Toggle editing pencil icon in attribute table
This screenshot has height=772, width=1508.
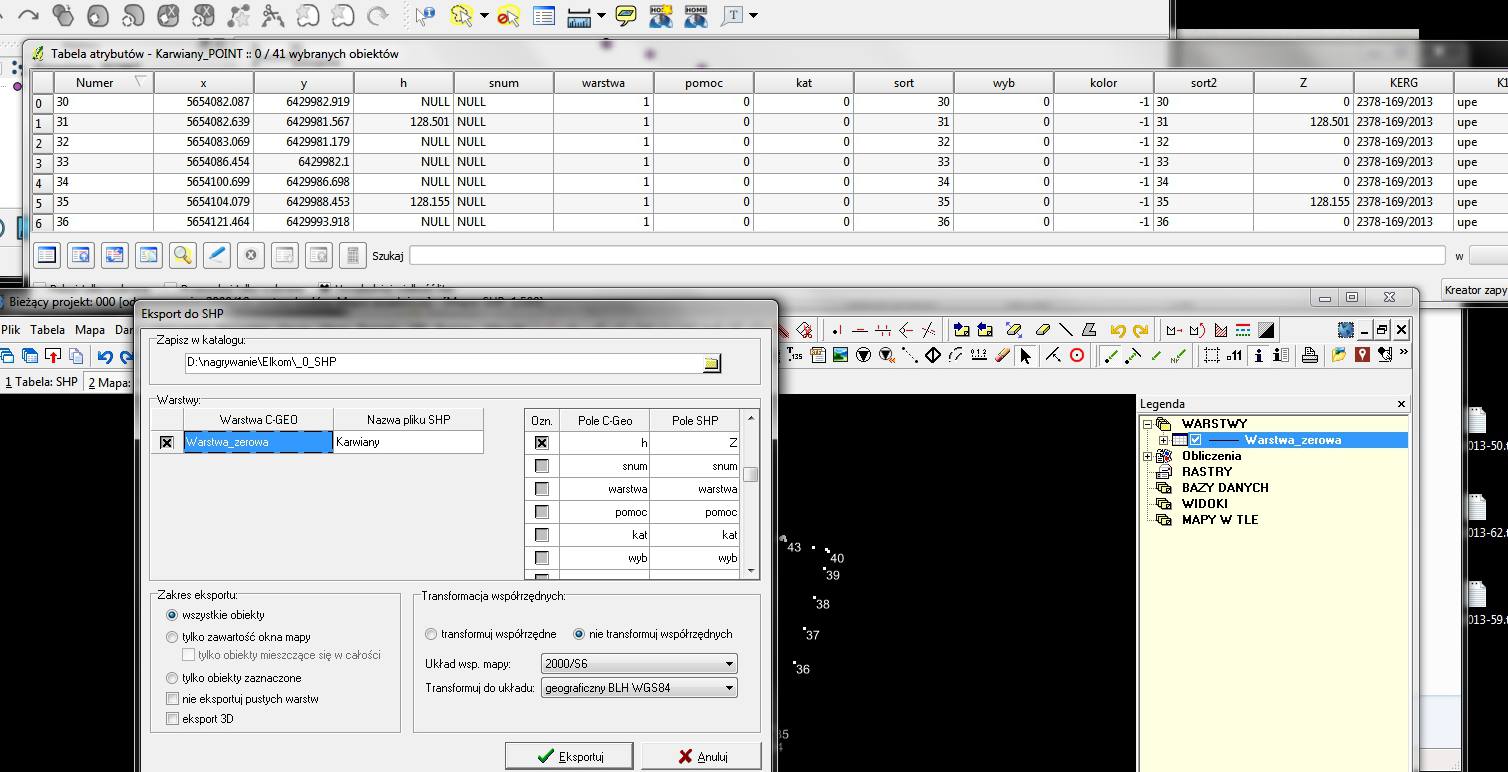tap(216, 256)
